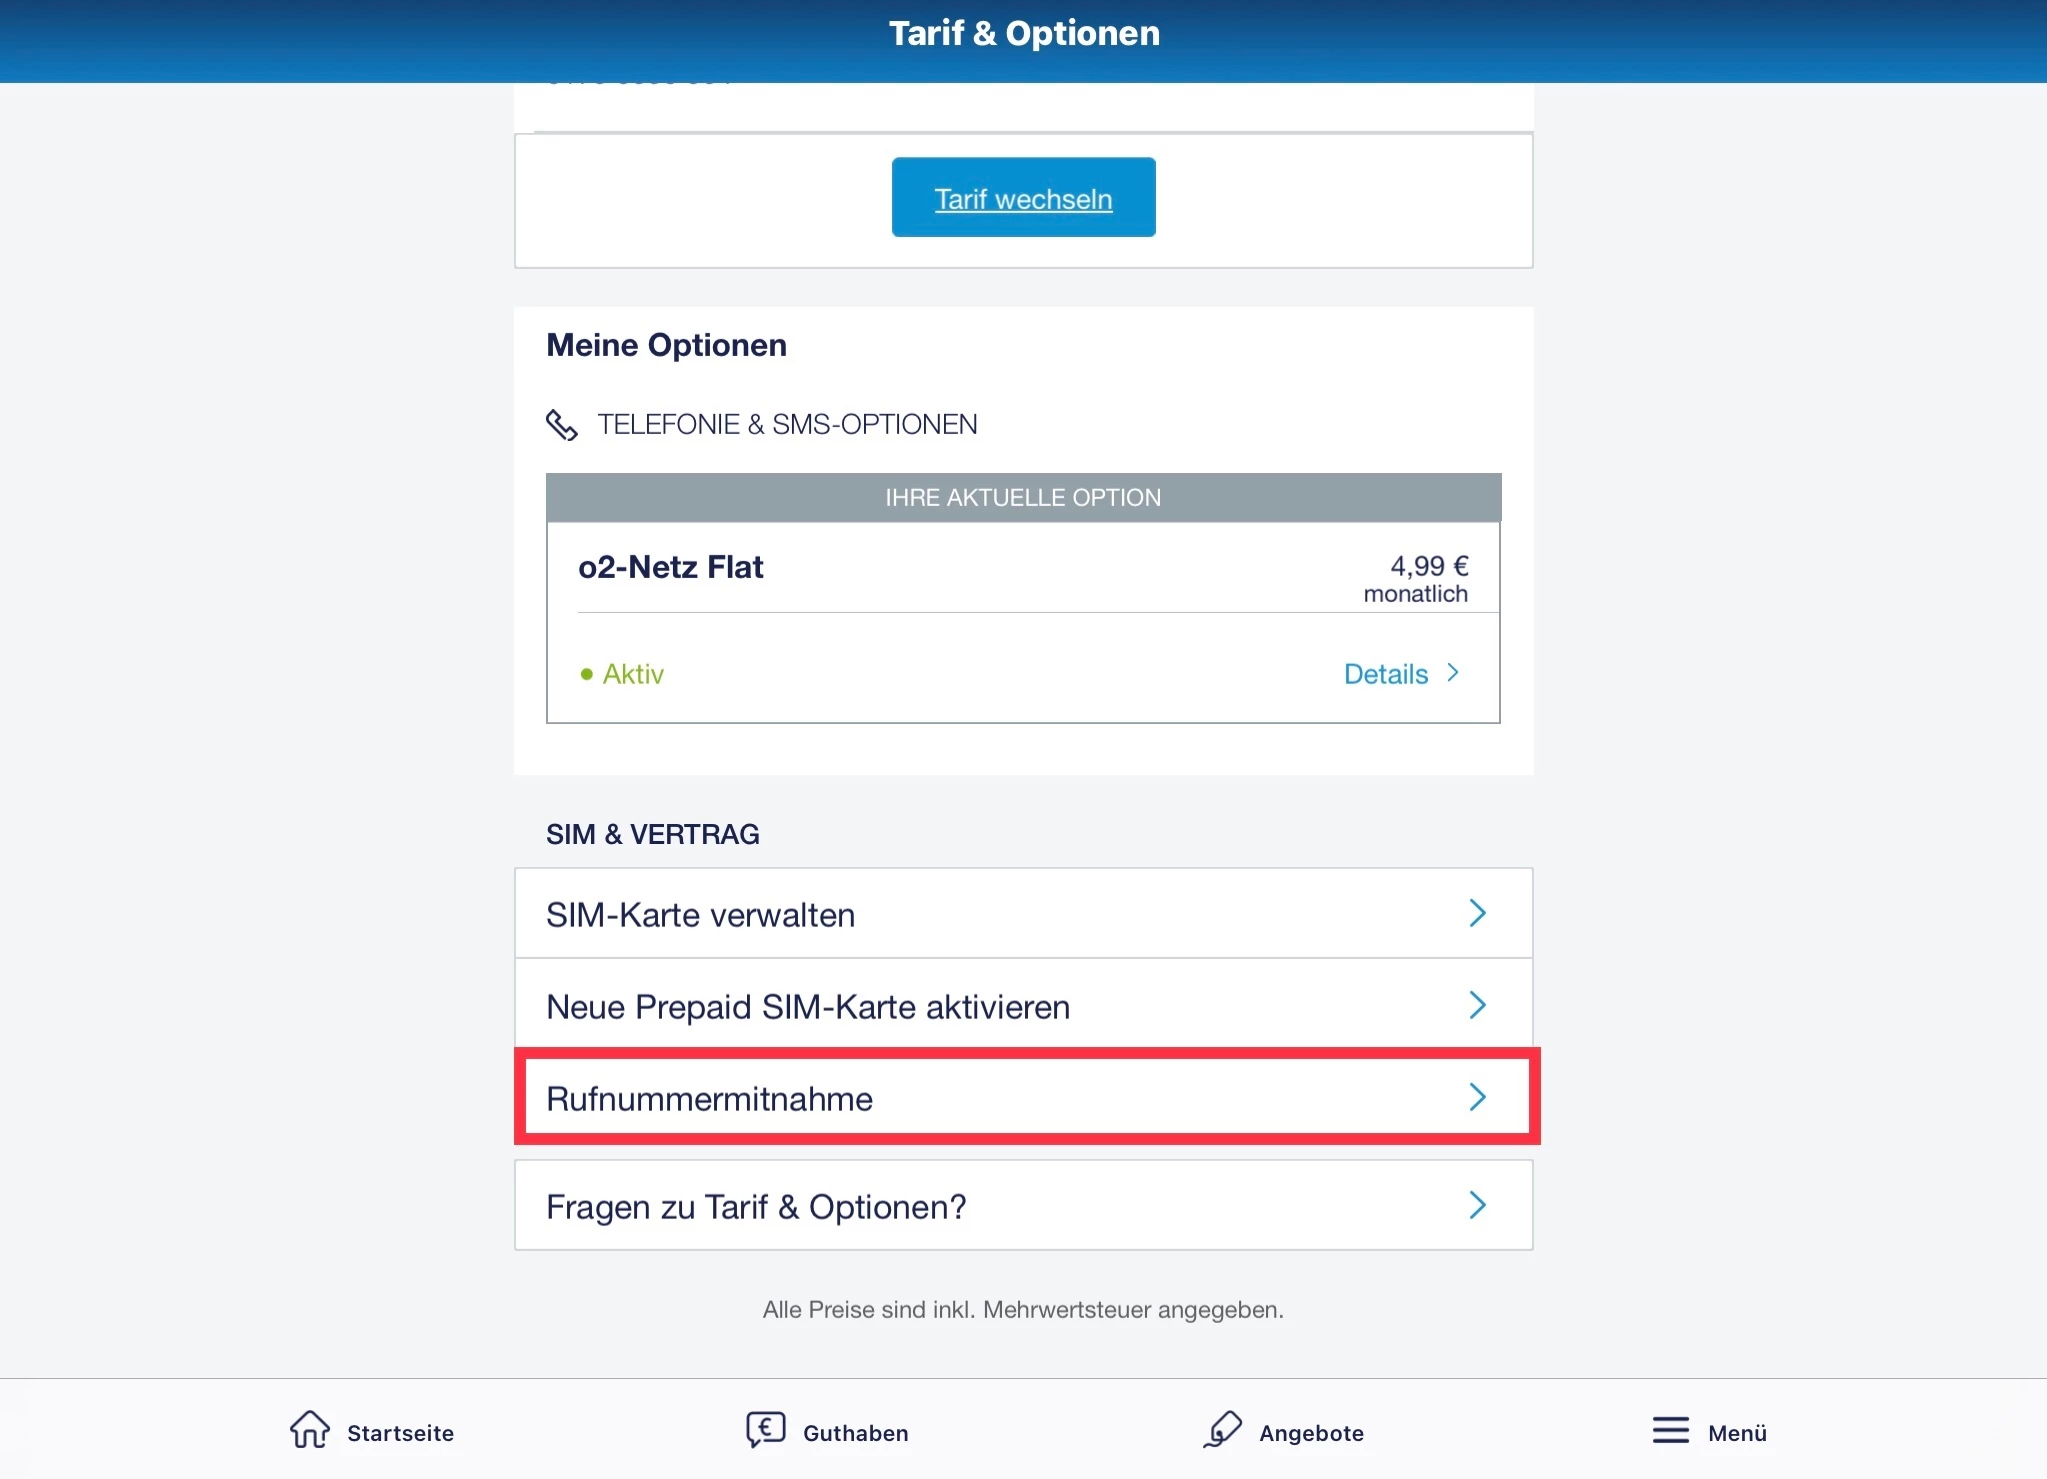Click the Angebote rocket icon
The image size is (2047, 1479).
[1222, 1430]
